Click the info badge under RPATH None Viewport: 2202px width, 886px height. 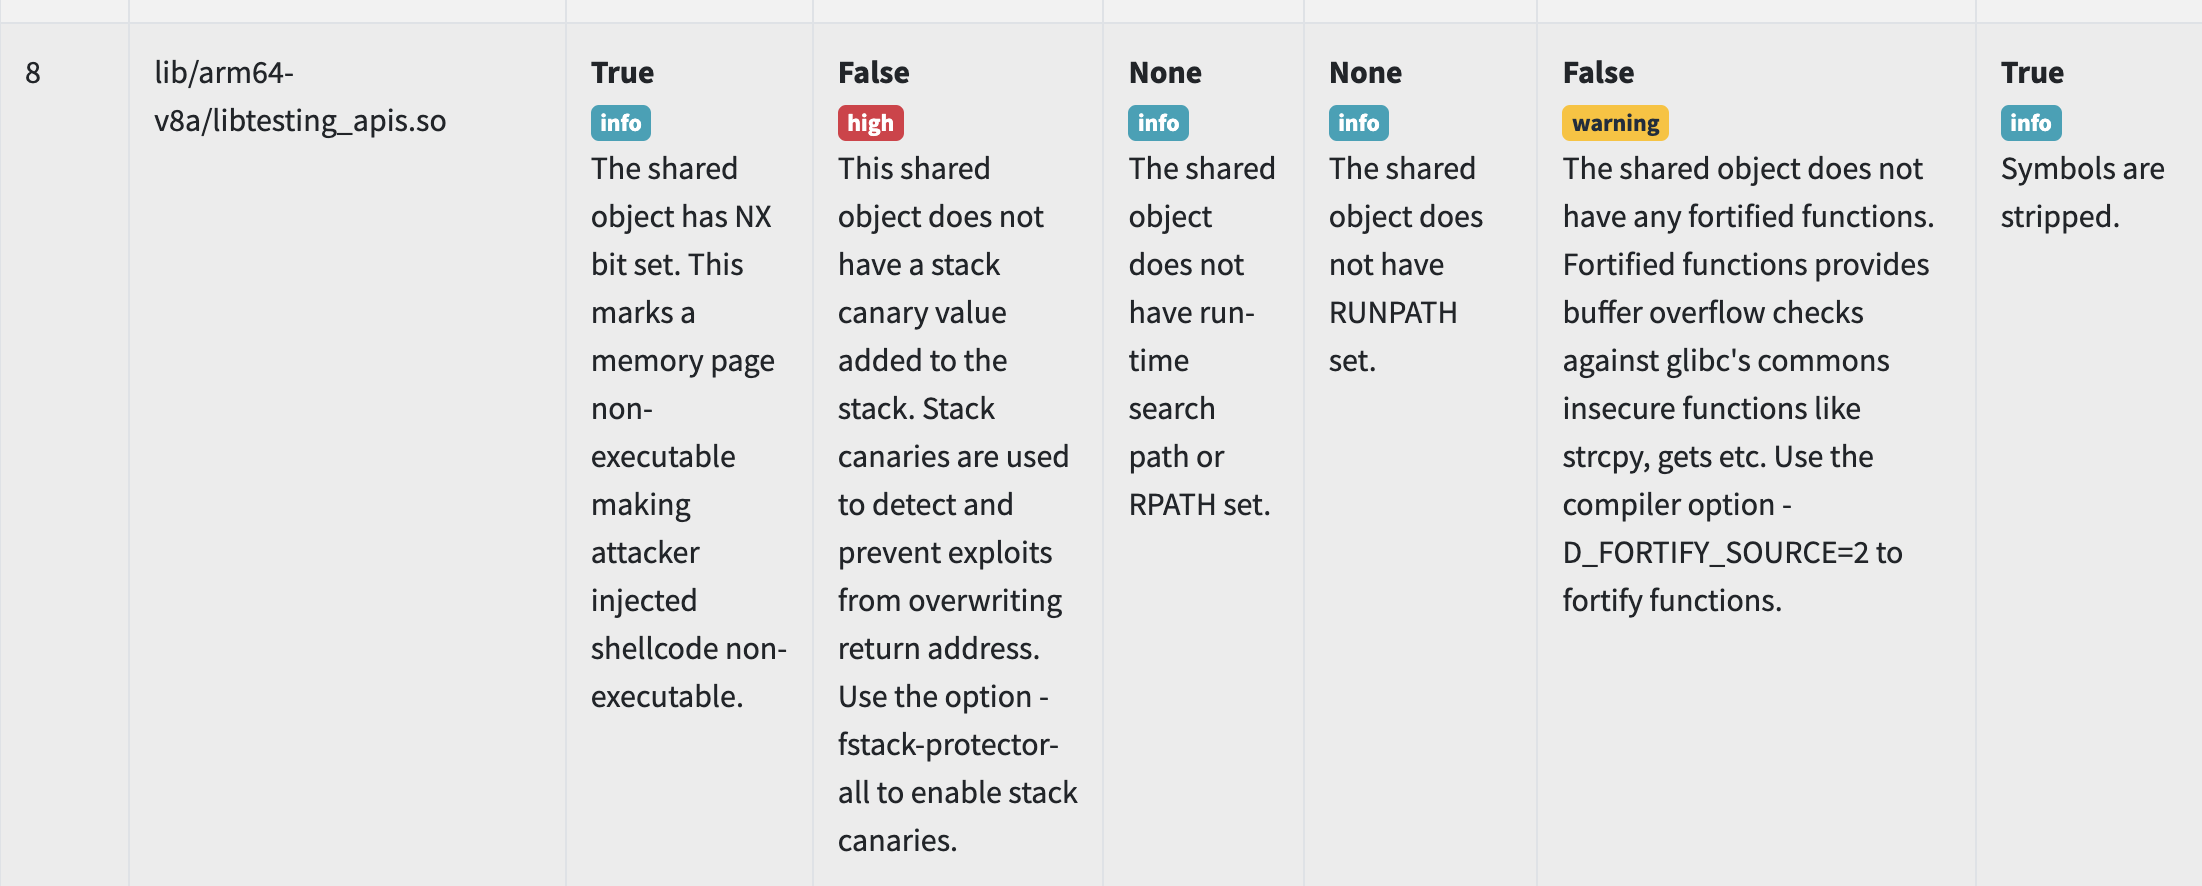[x=1159, y=123]
